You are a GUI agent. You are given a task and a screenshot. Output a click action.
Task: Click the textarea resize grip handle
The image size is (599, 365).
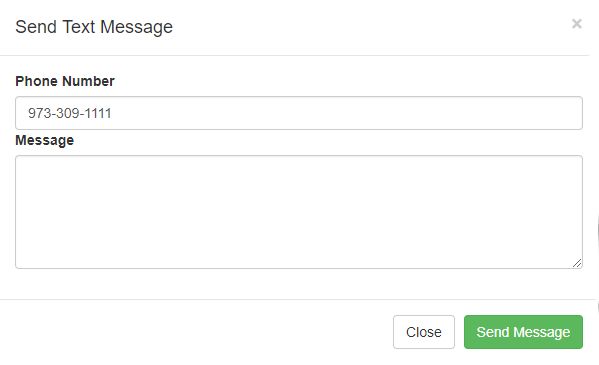click(577, 263)
